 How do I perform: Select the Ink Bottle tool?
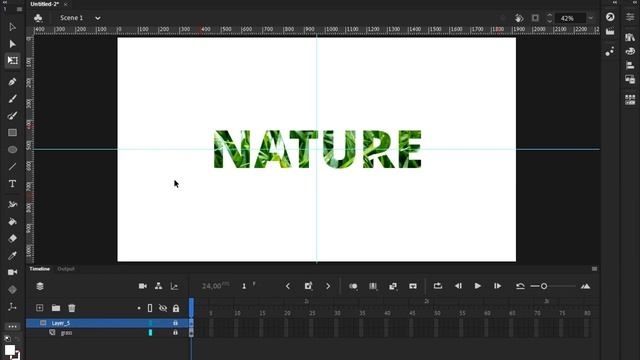tap(12, 204)
